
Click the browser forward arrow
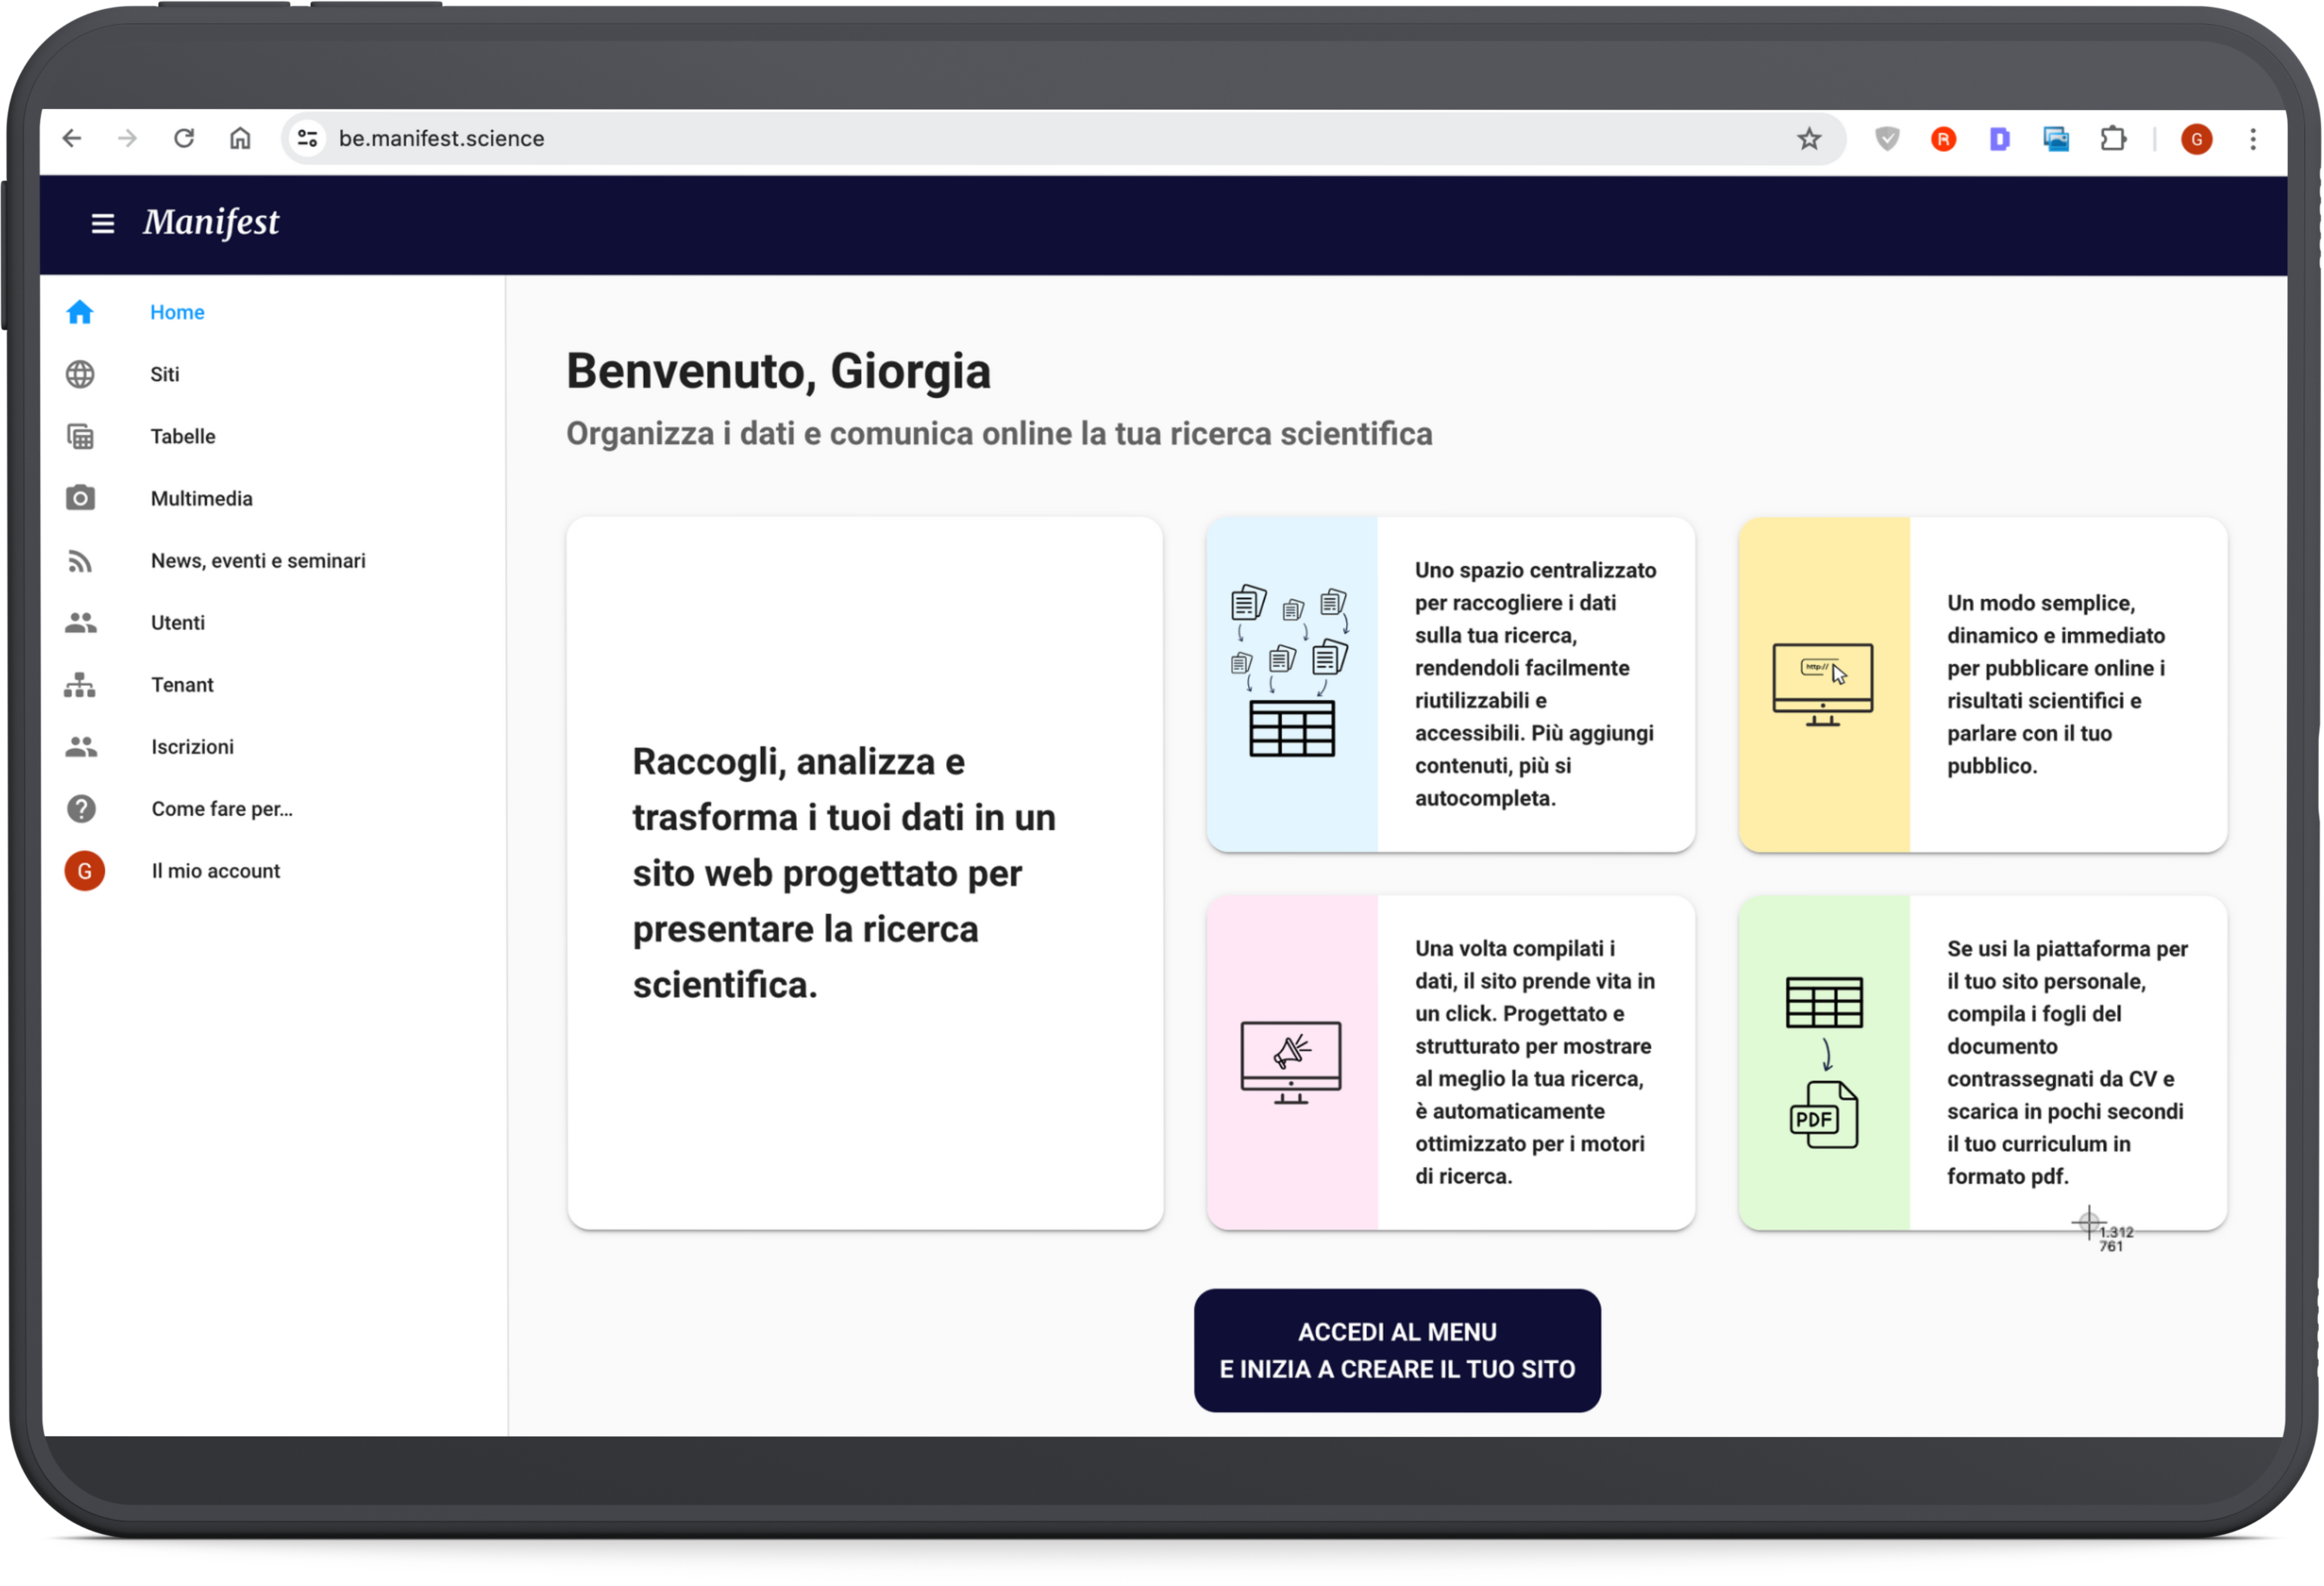coord(127,138)
